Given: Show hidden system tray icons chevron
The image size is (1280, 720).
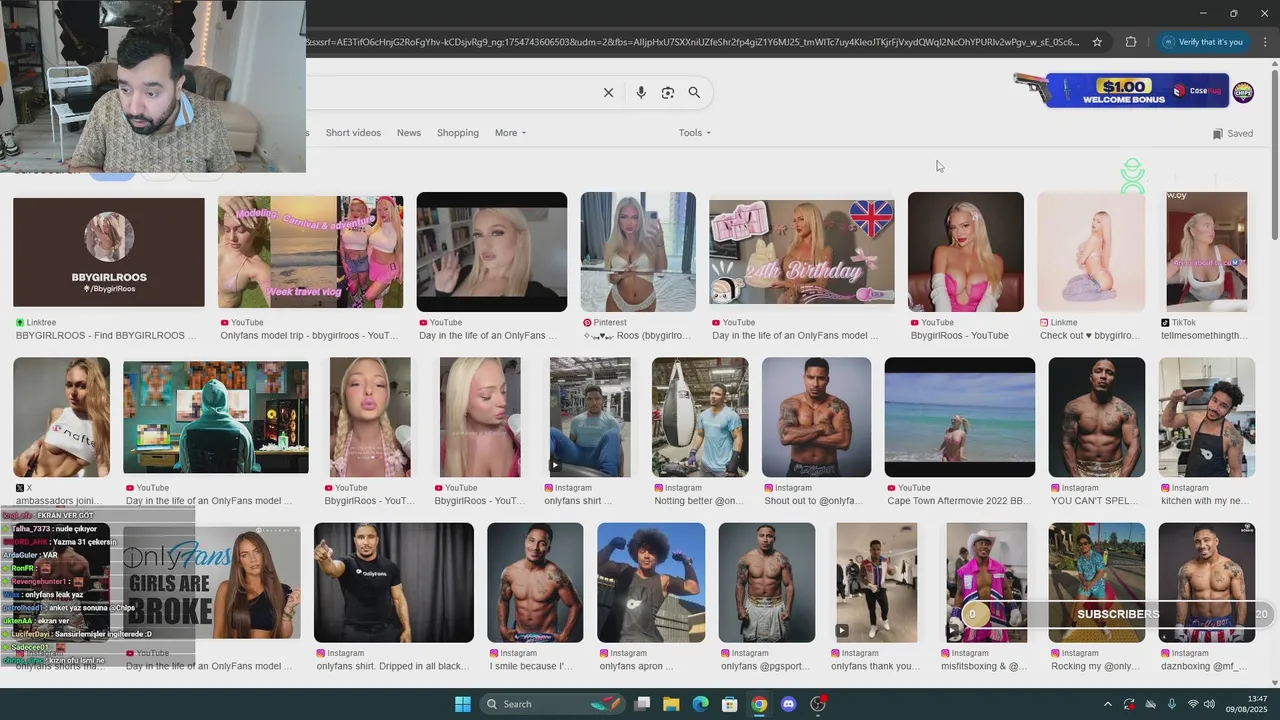Looking at the screenshot, I should pyautogui.click(x=1107, y=704).
